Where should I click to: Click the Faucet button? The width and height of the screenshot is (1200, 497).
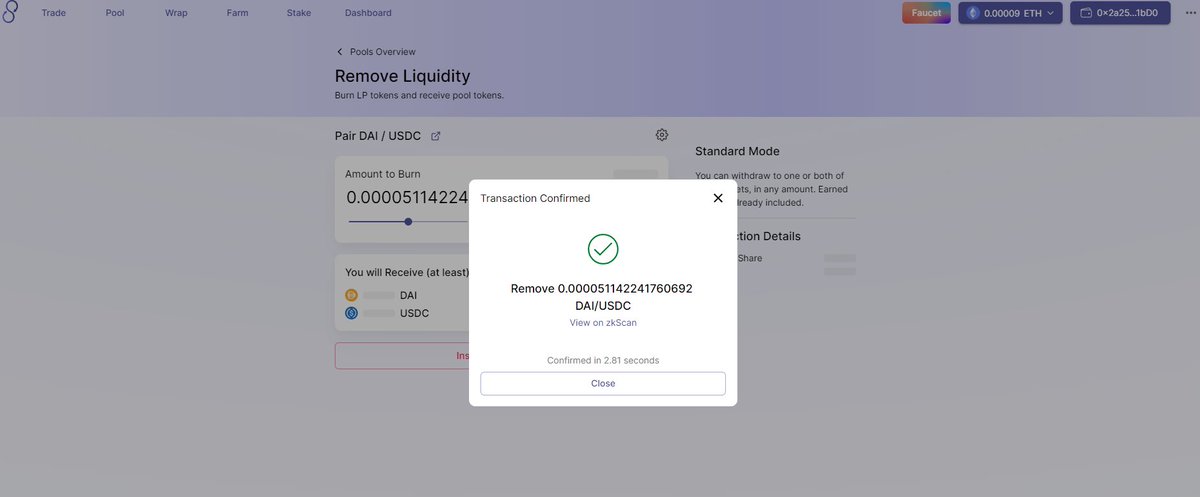926,13
